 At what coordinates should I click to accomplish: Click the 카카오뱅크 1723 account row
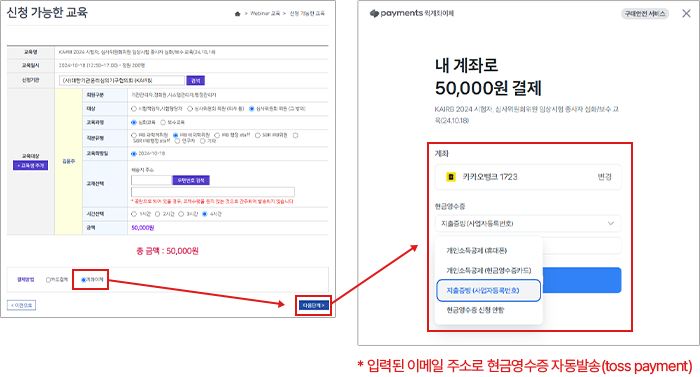pyautogui.click(x=528, y=177)
